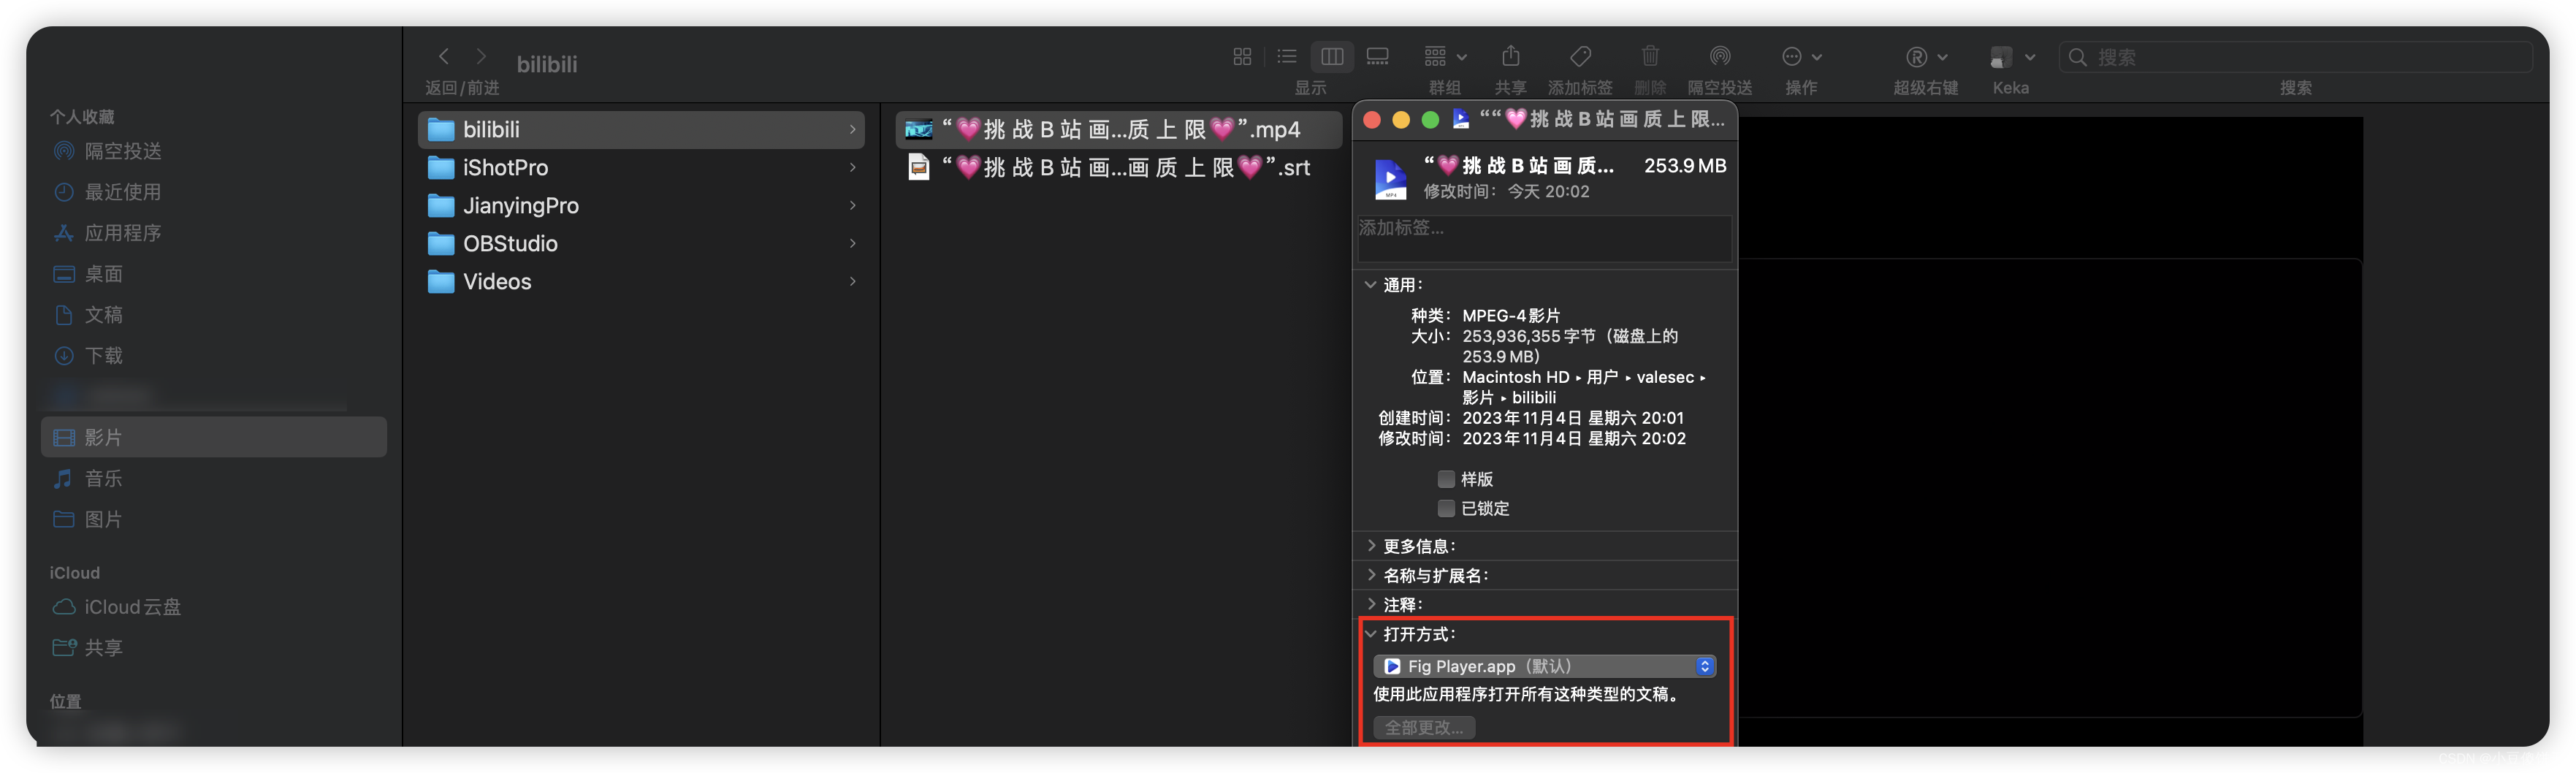The height and width of the screenshot is (773, 2576).
Task: Open the Keka toolbar menu
Action: pyautogui.click(x=2011, y=57)
